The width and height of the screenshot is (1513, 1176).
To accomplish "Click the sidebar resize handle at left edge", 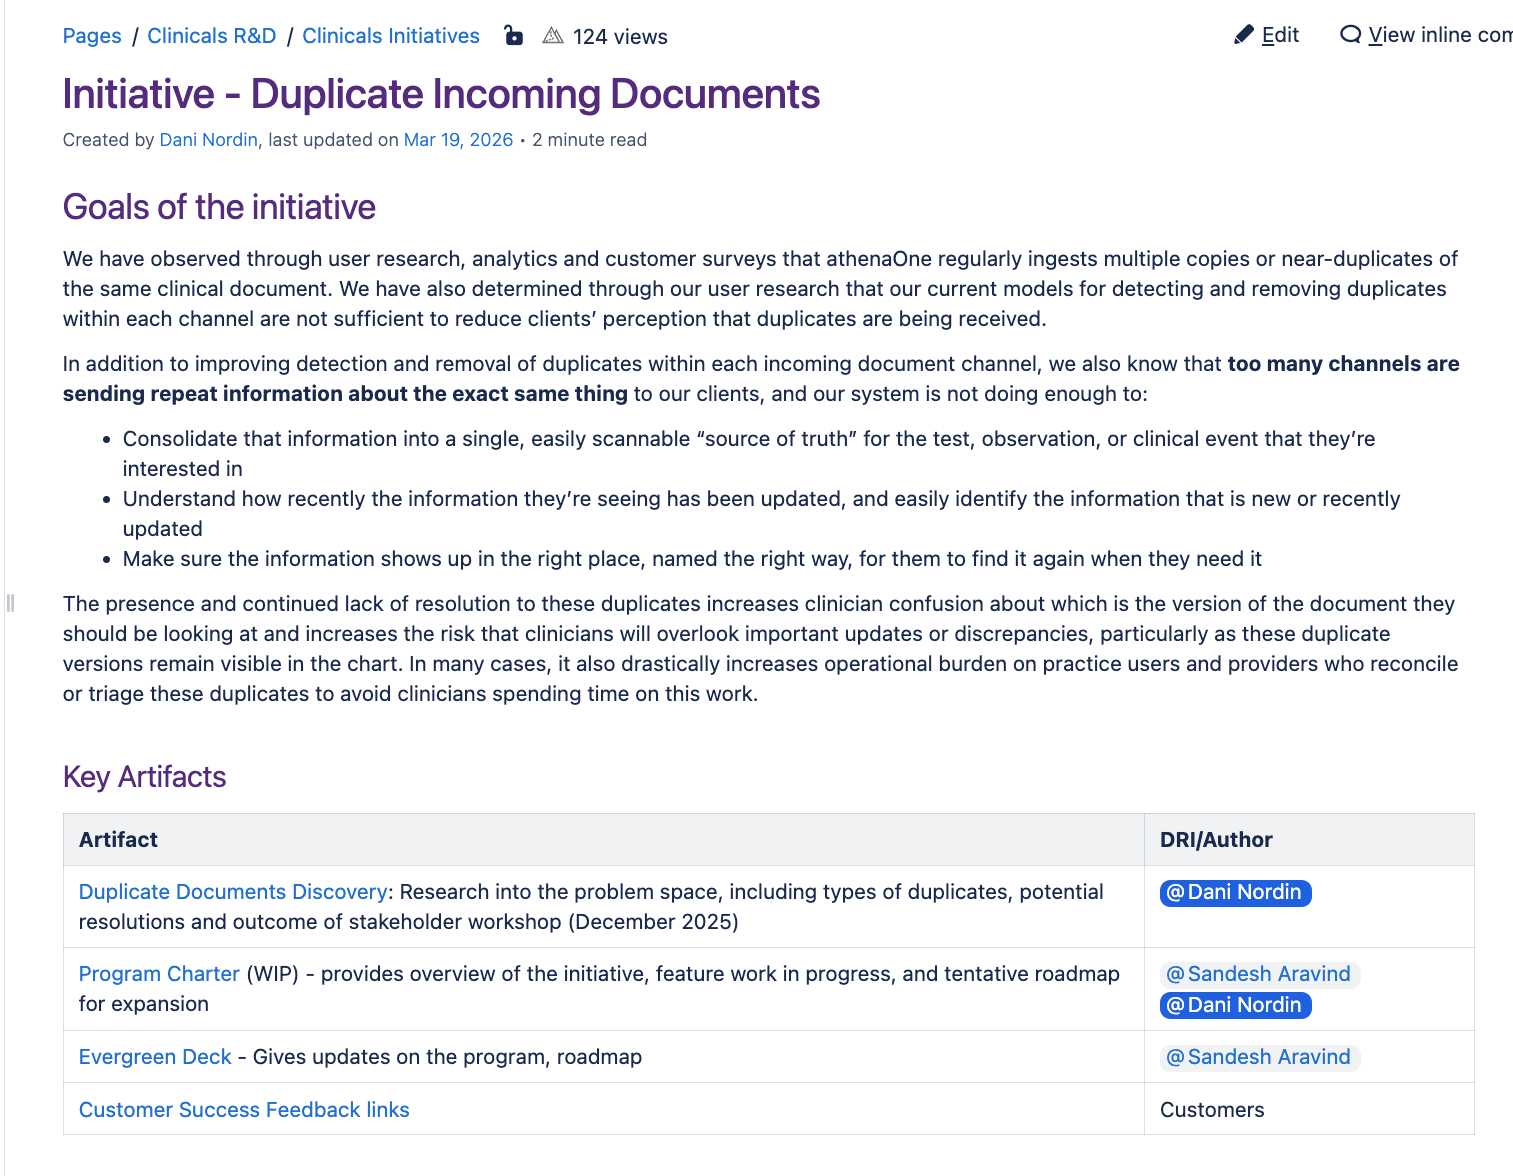I will (10, 603).
